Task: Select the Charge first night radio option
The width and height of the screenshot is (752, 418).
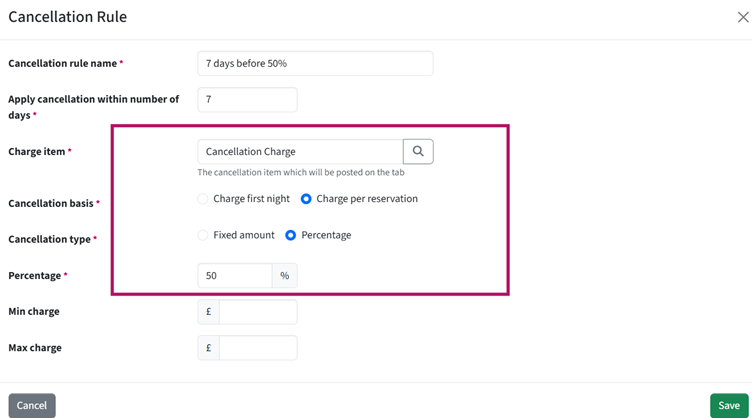Action: click(x=203, y=199)
